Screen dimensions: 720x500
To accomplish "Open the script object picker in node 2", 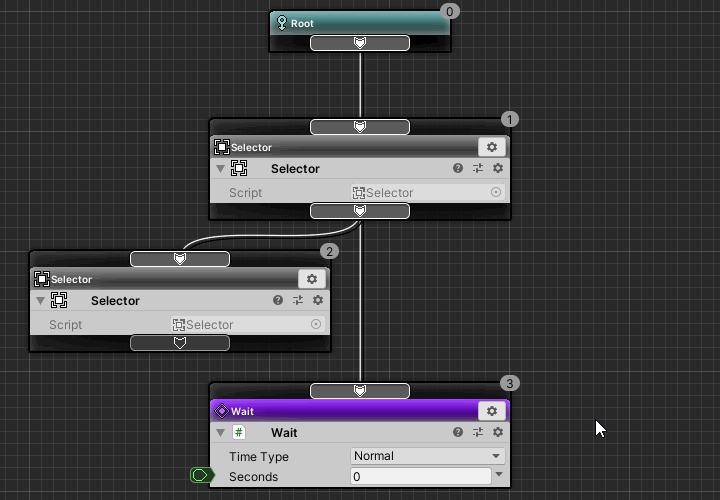I will coord(316,325).
